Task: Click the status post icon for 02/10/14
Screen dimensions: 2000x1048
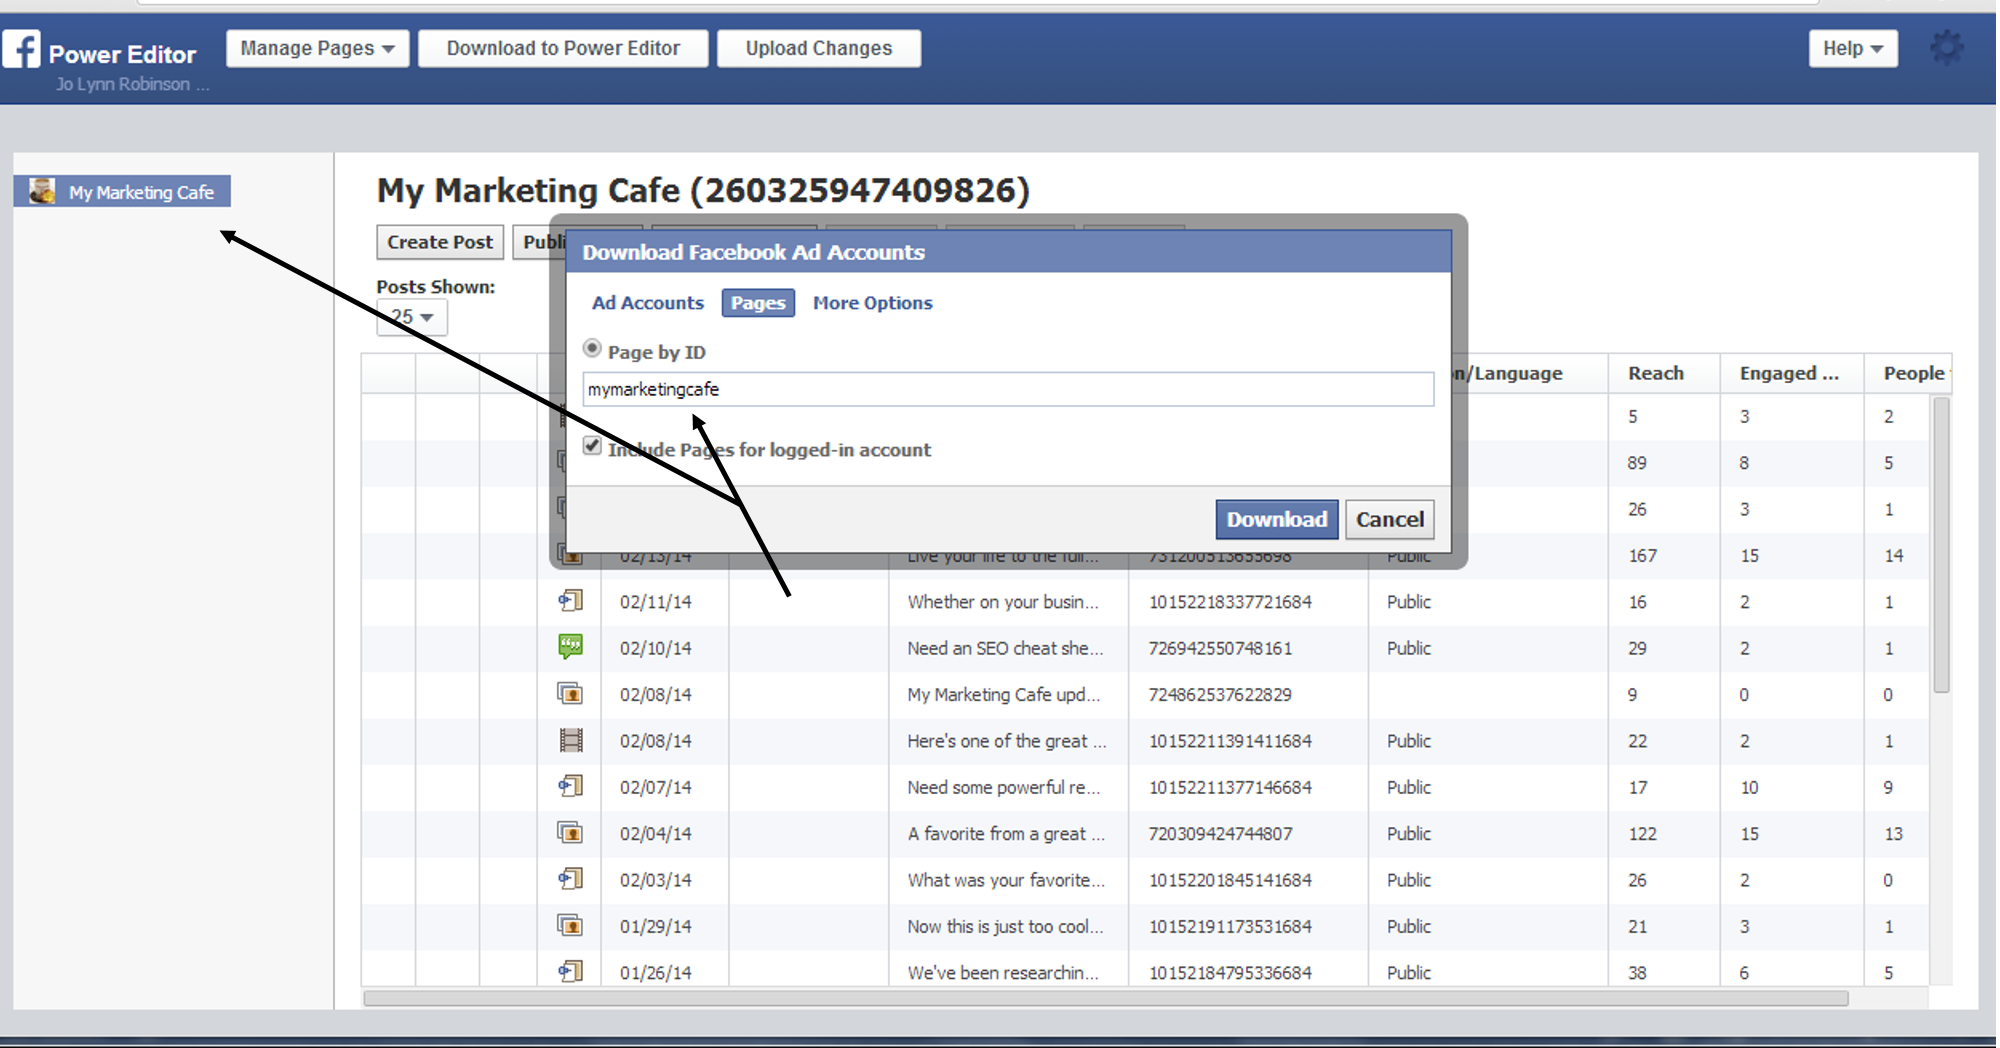Action: tap(570, 647)
